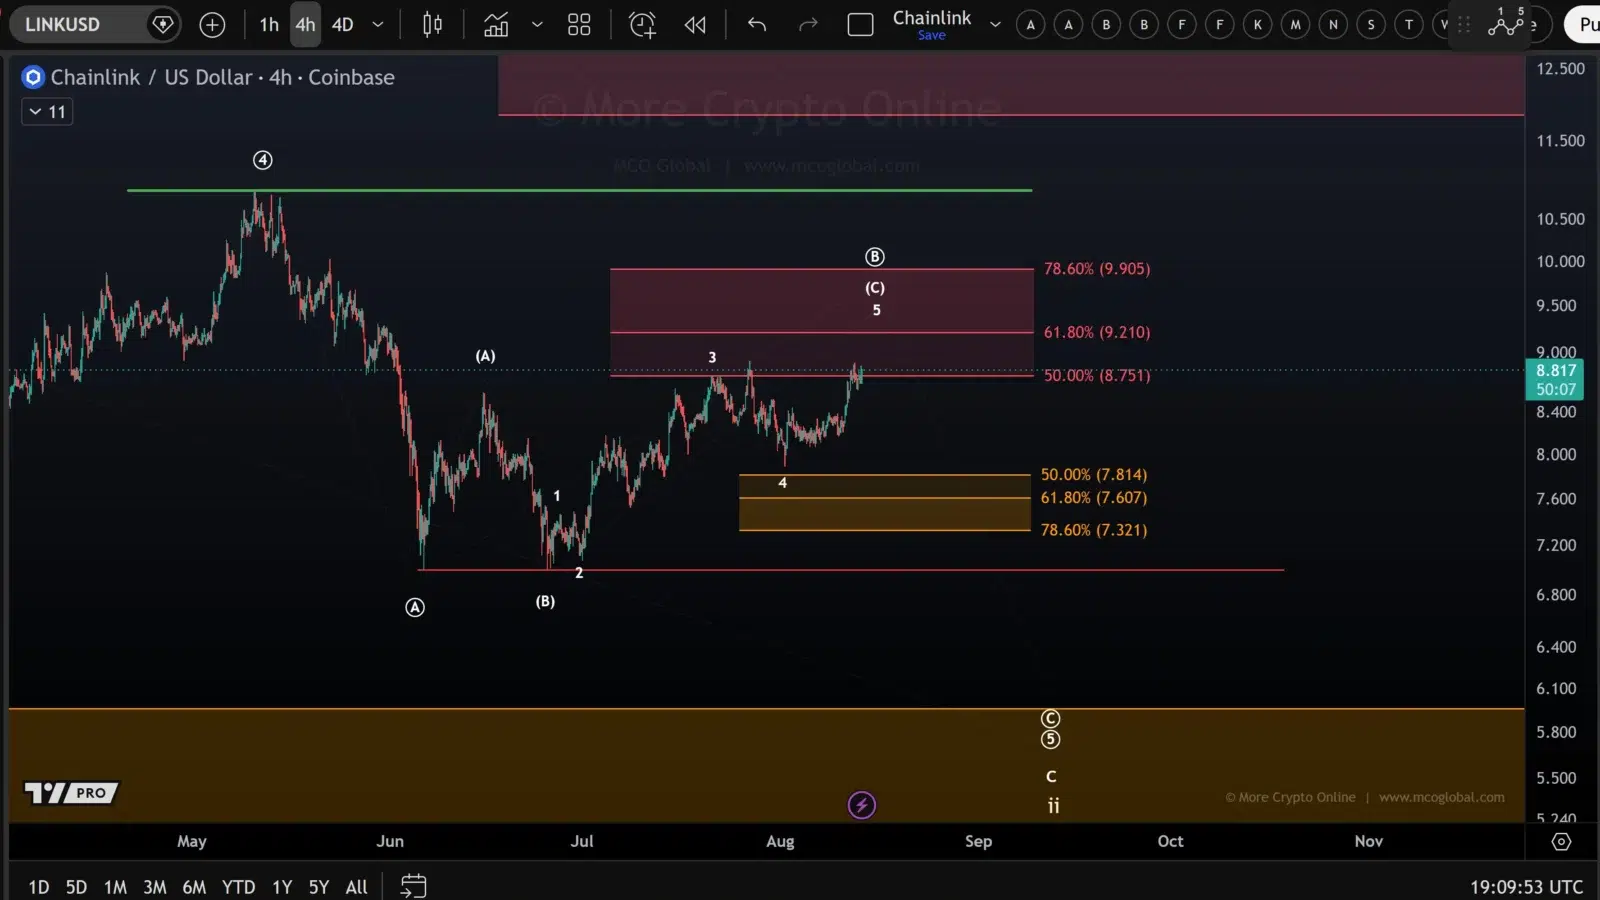
Task: Show All data range
Action: point(356,887)
